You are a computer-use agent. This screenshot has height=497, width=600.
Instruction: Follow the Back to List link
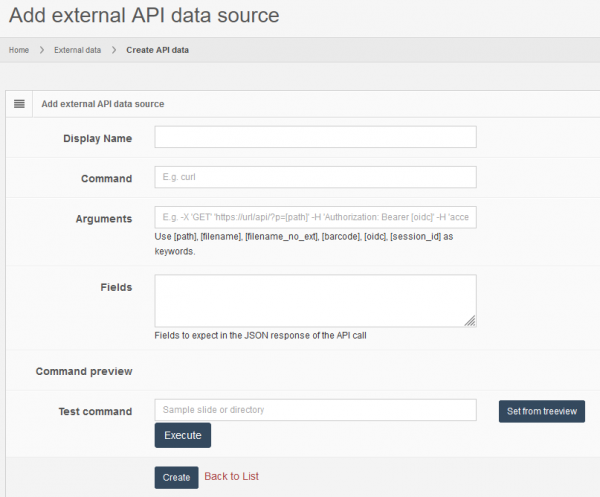click(231, 477)
